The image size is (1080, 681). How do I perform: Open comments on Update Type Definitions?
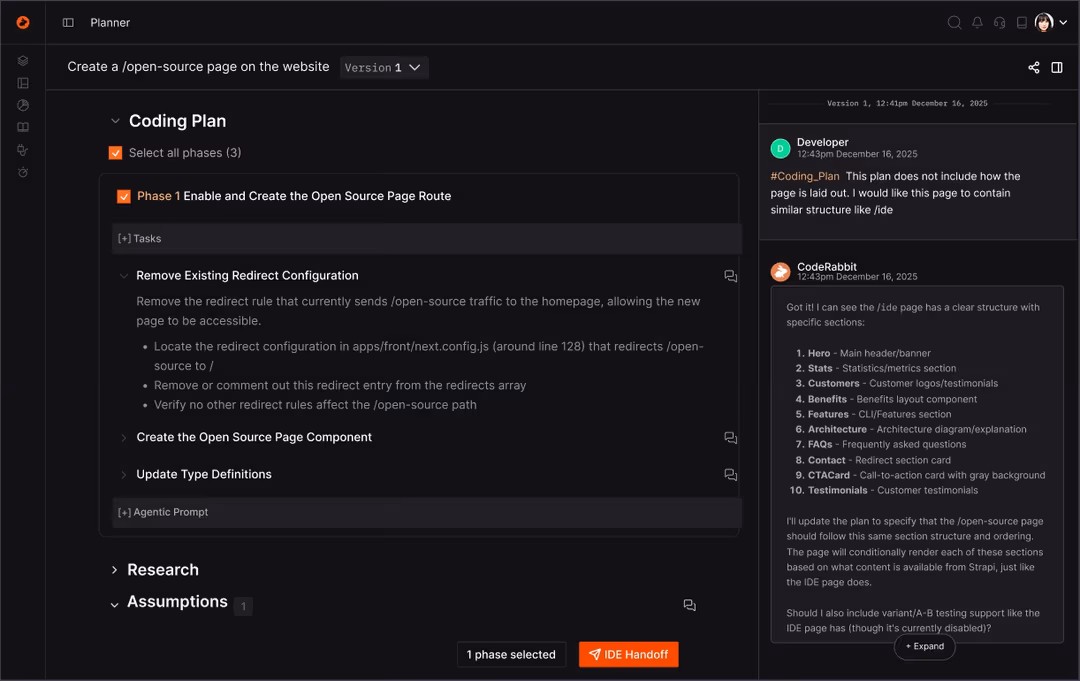(x=730, y=475)
